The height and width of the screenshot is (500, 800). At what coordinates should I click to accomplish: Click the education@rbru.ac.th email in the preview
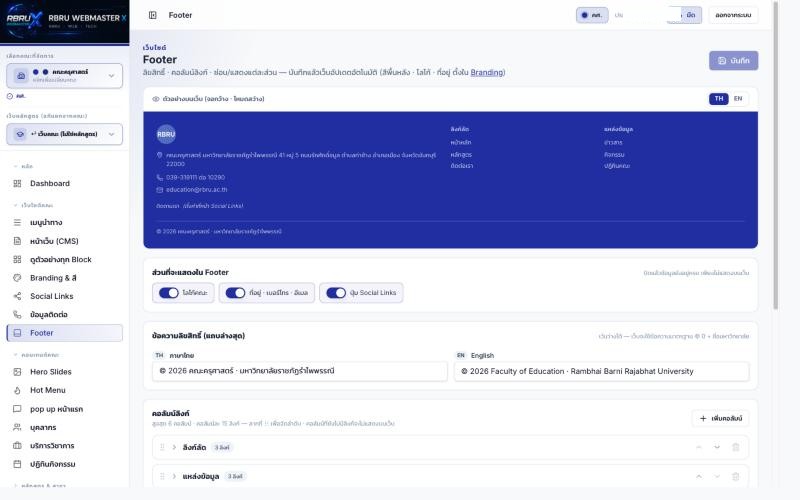(196, 190)
